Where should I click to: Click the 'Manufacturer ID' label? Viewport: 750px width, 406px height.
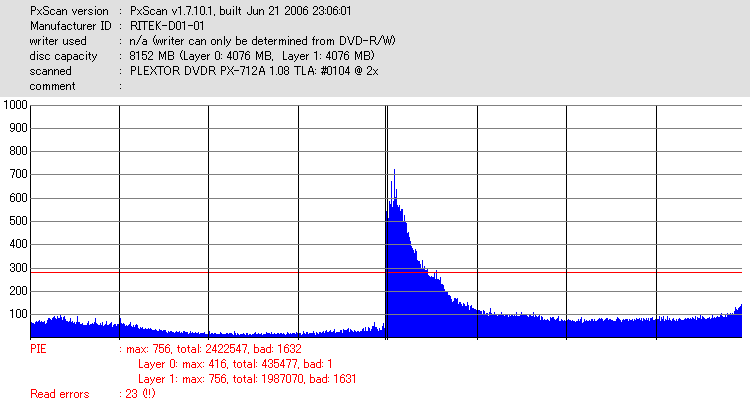[70, 26]
